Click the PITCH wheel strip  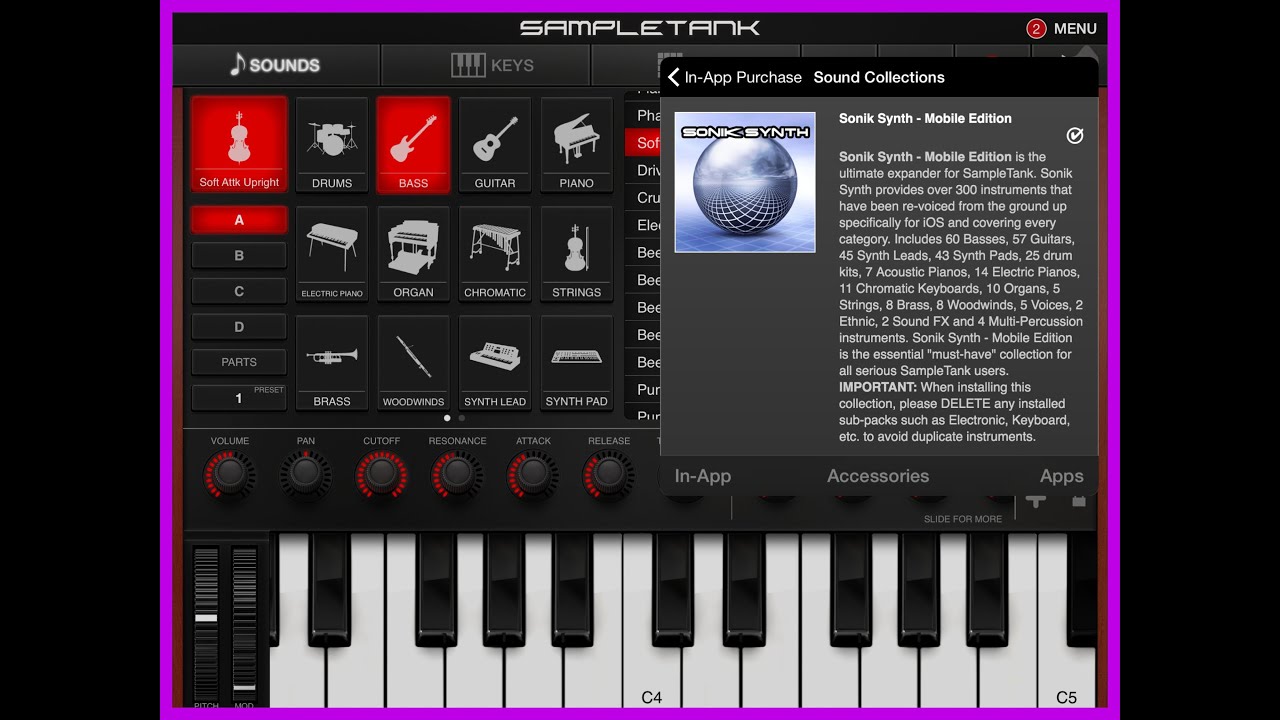(206, 622)
